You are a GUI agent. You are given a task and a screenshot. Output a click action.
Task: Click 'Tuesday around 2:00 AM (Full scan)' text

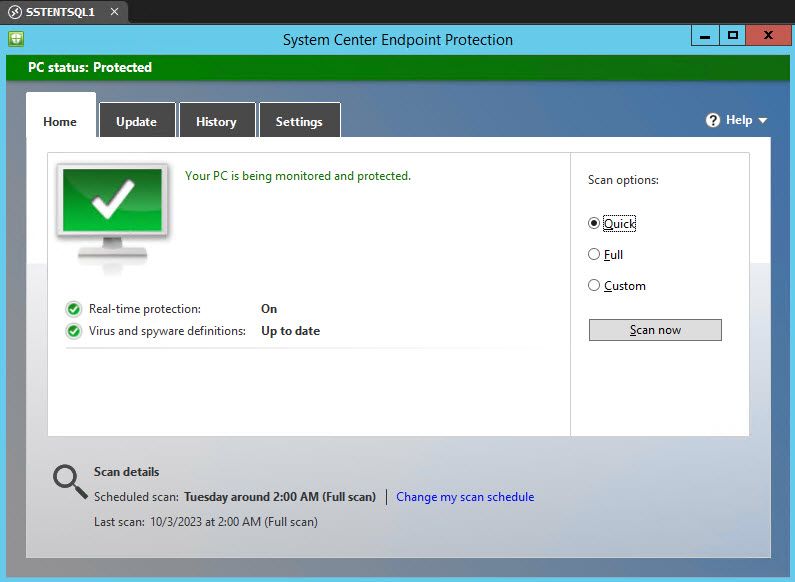[x=280, y=497]
